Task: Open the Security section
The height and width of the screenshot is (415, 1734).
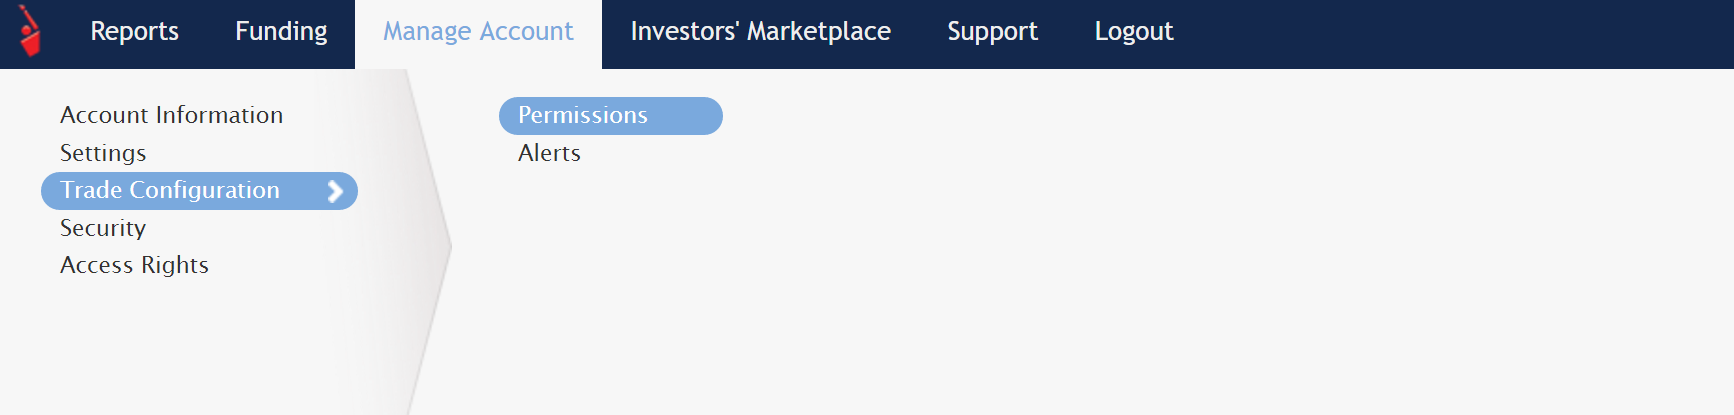Action: [103, 228]
